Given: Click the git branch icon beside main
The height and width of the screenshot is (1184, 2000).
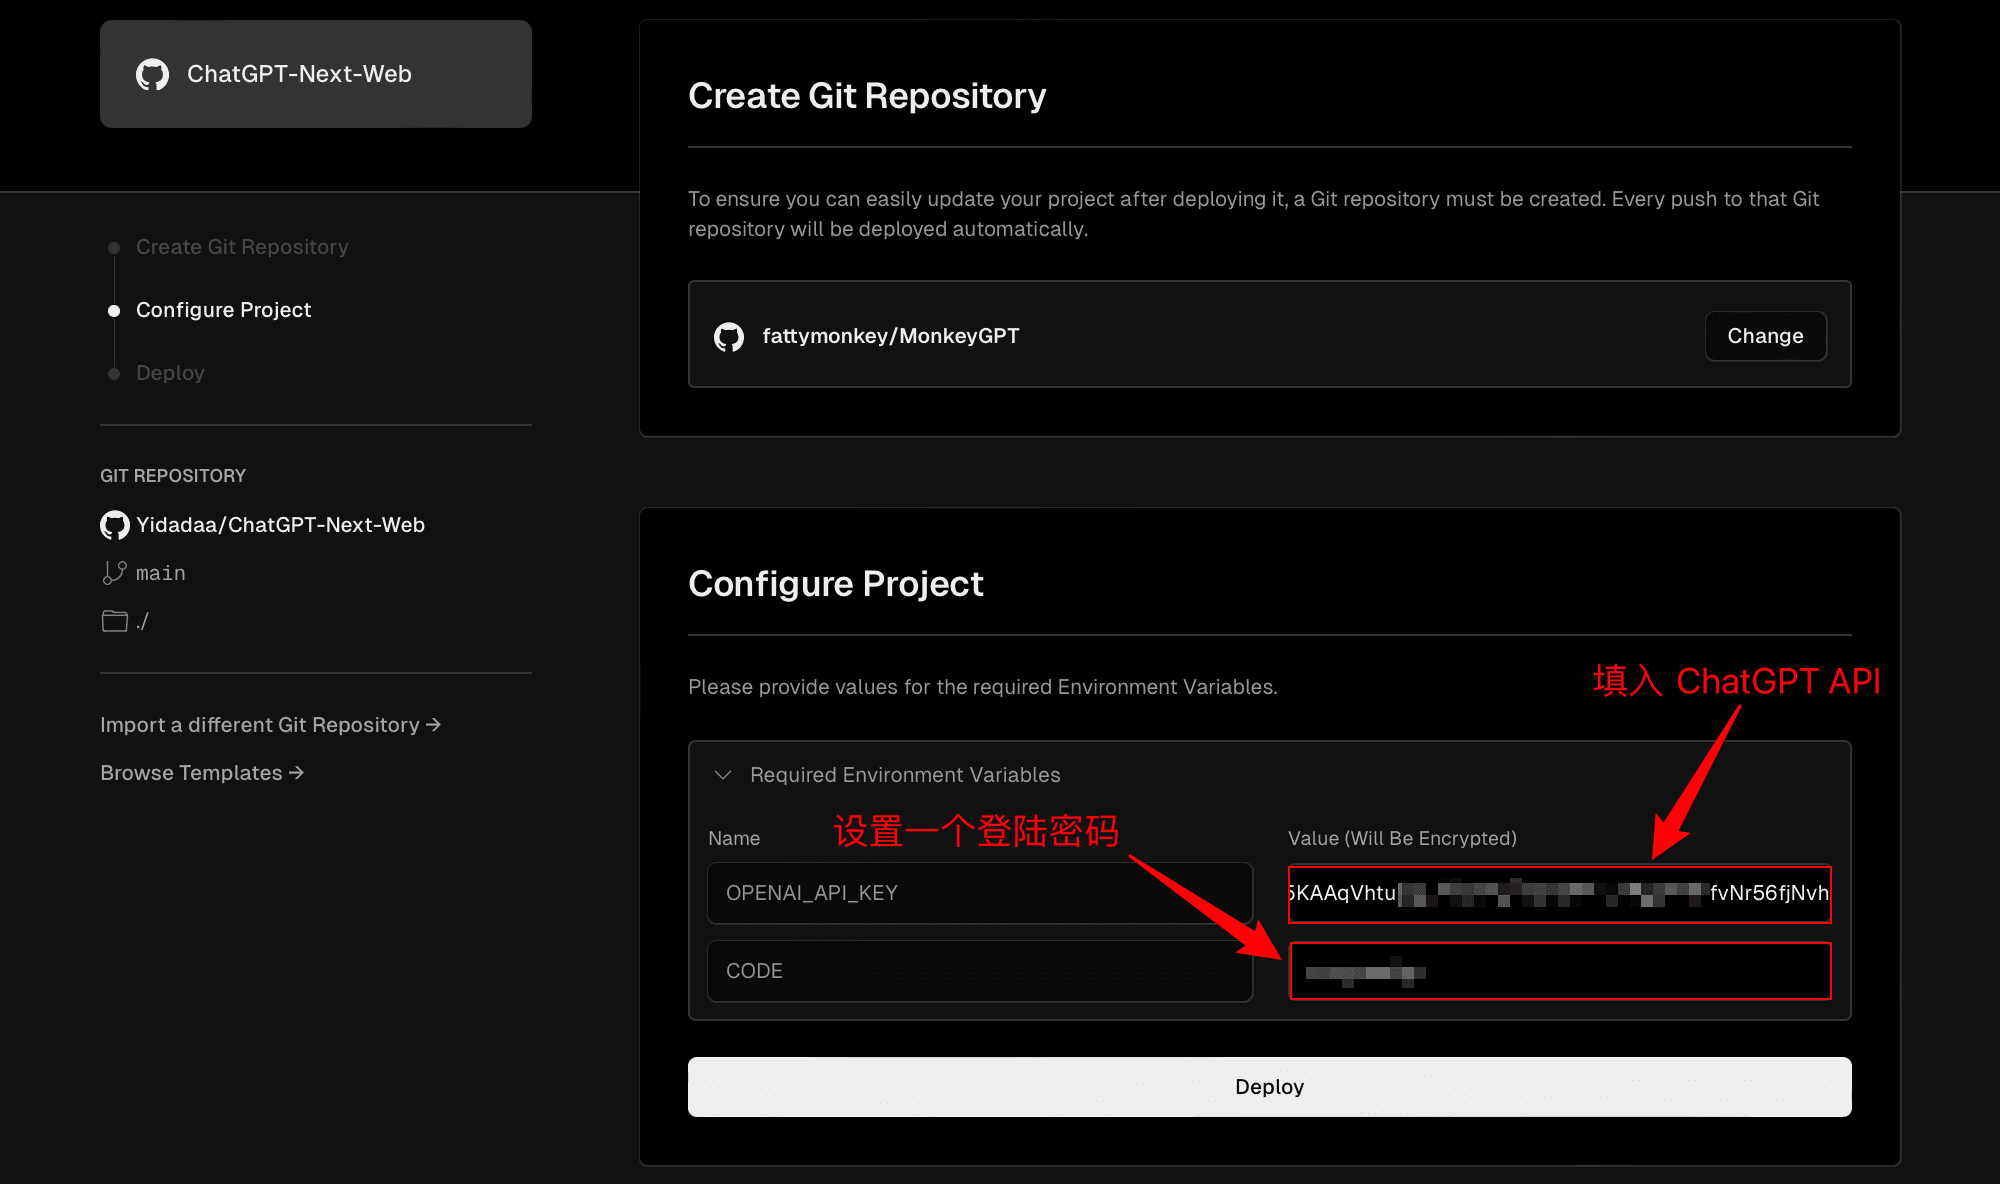Looking at the screenshot, I should click(114, 573).
